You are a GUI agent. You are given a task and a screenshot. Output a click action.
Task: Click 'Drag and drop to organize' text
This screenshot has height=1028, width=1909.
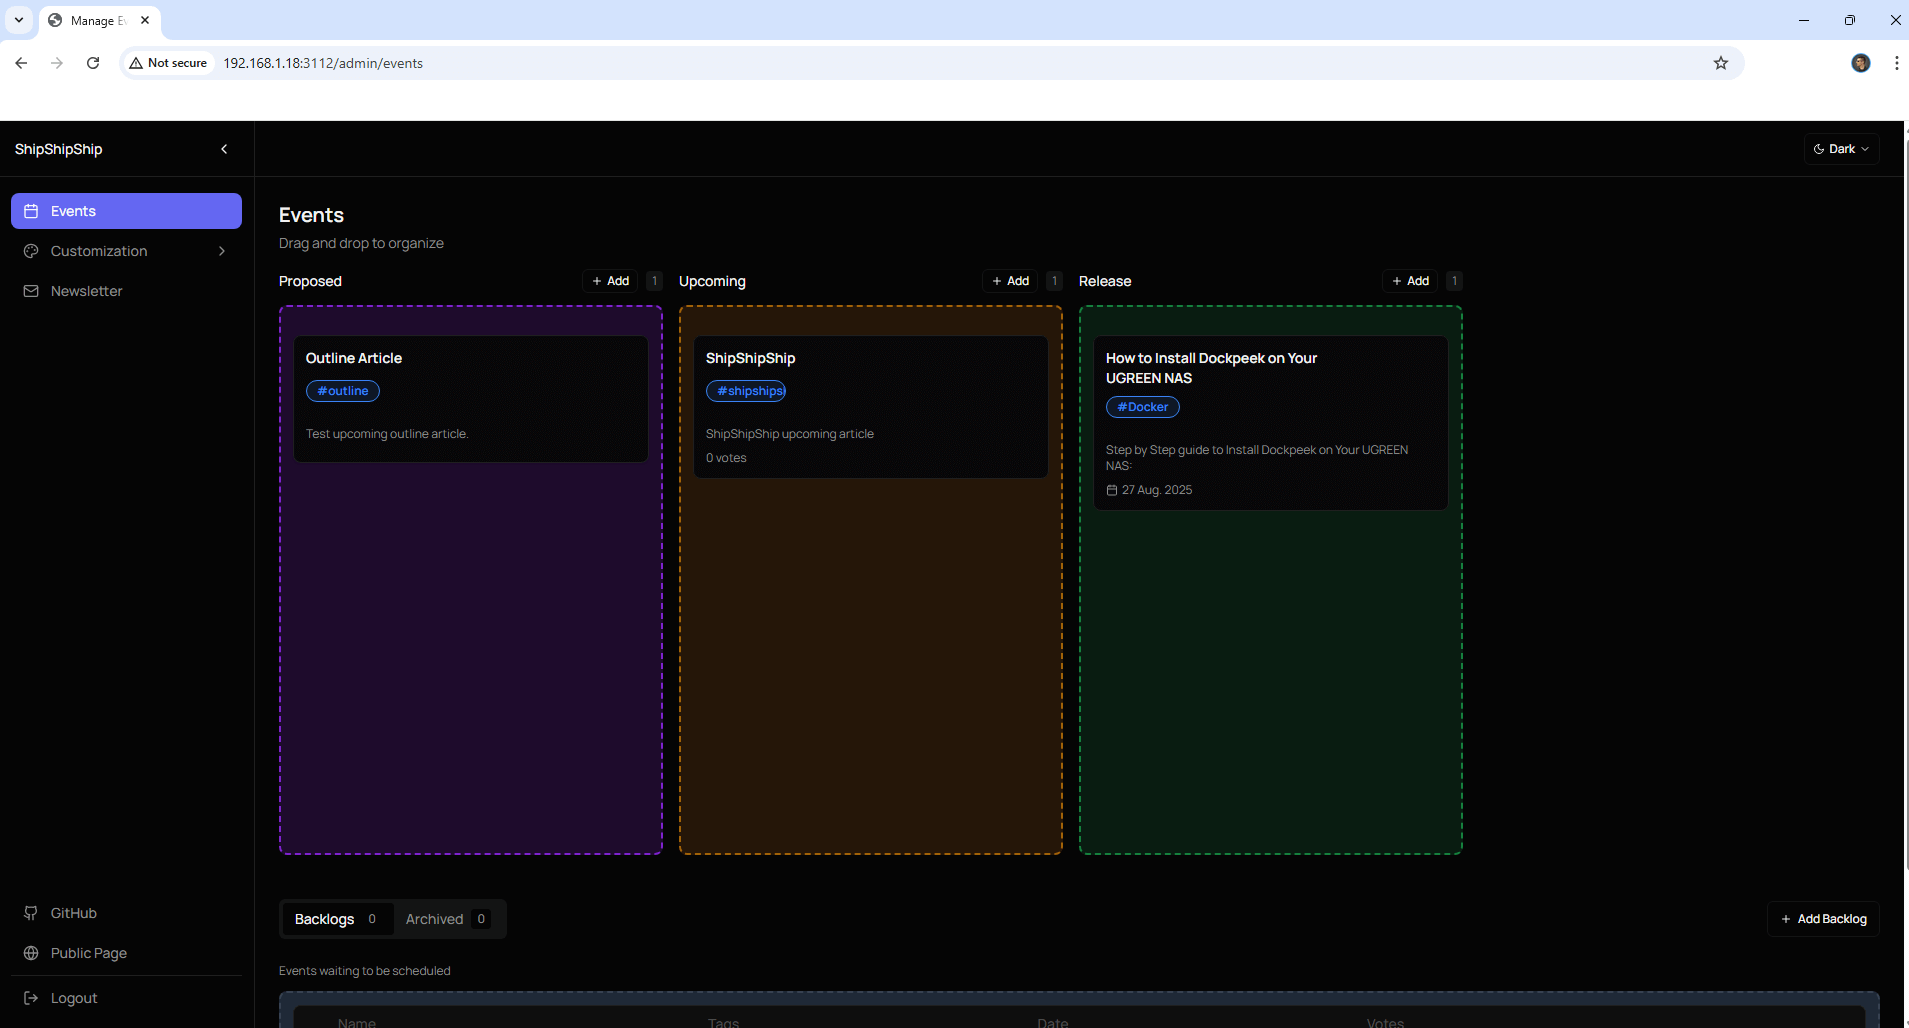click(361, 243)
